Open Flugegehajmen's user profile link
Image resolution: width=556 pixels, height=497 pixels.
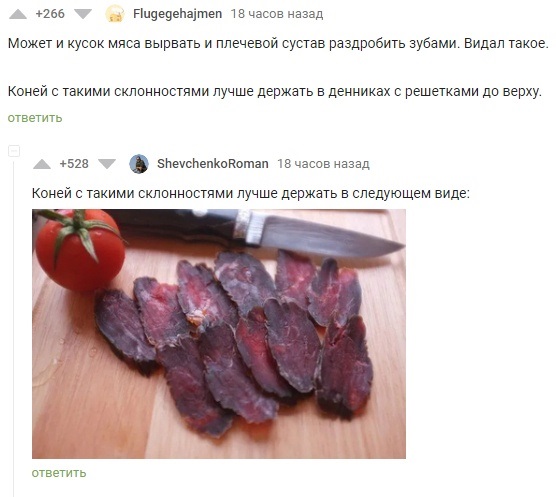pos(177,14)
